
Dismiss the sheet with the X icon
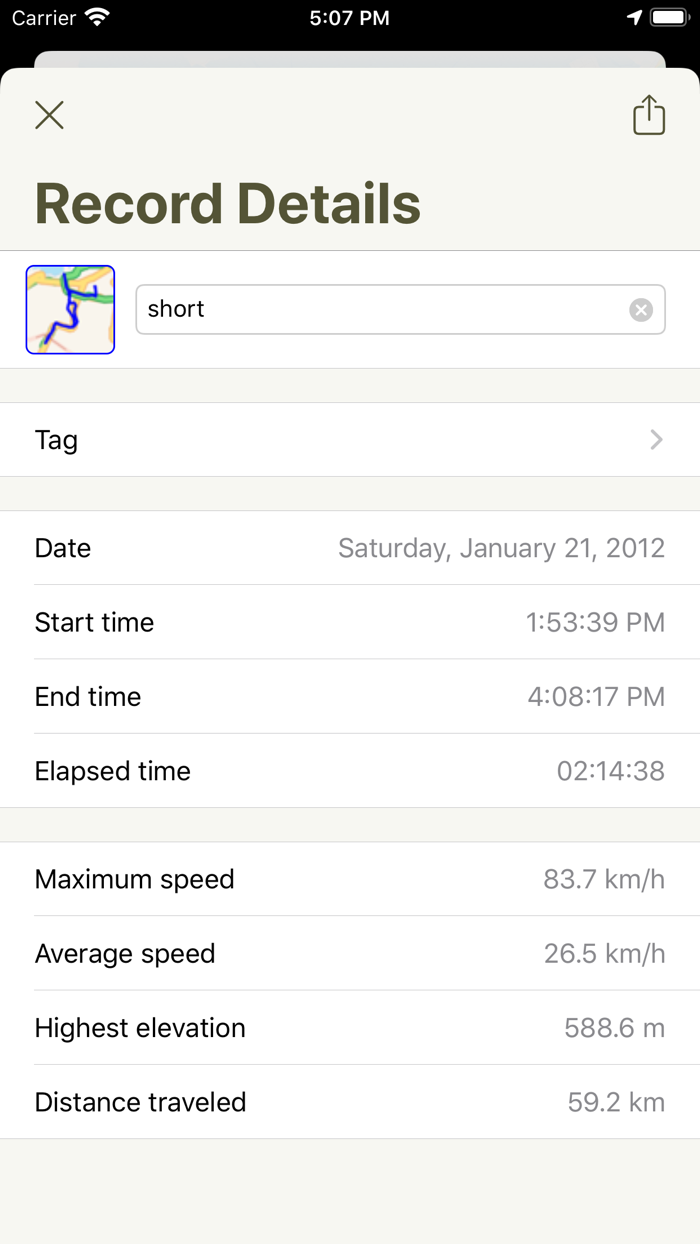[x=49, y=114]
